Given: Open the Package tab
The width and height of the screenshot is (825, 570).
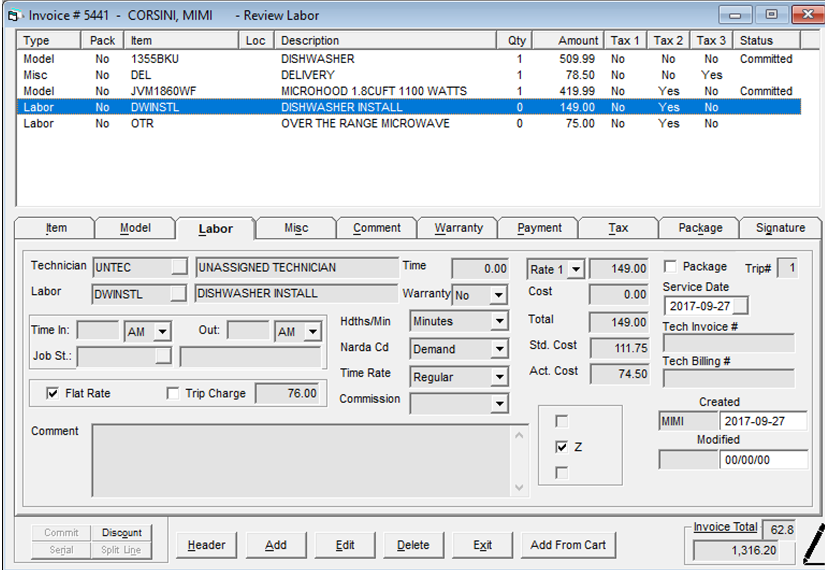Looking at the screenshot, I should 700,228.
